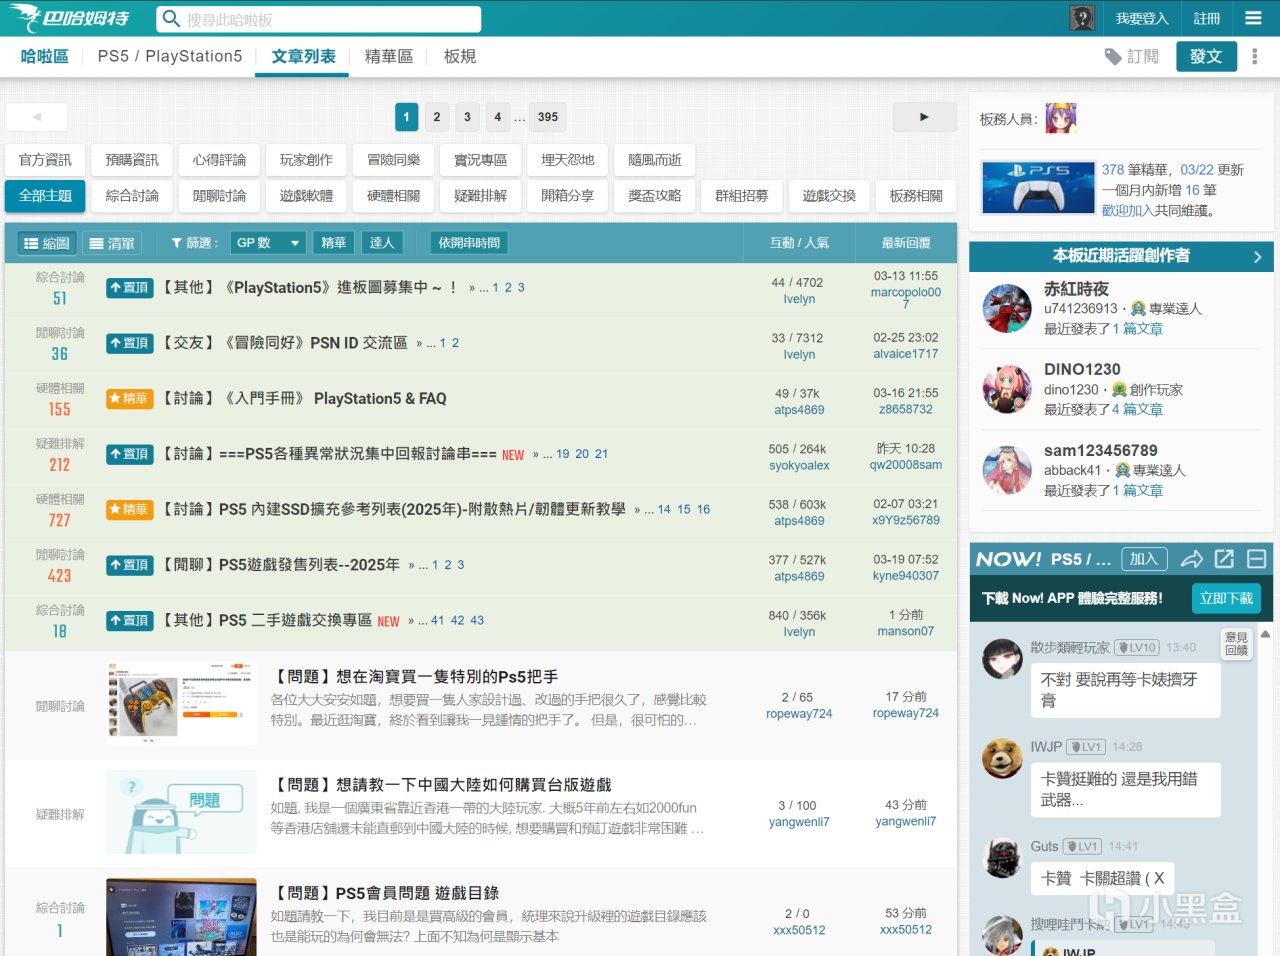The image size is (1280, 956).
Task: Go to the next page arrow
Action: coord(924,117)
